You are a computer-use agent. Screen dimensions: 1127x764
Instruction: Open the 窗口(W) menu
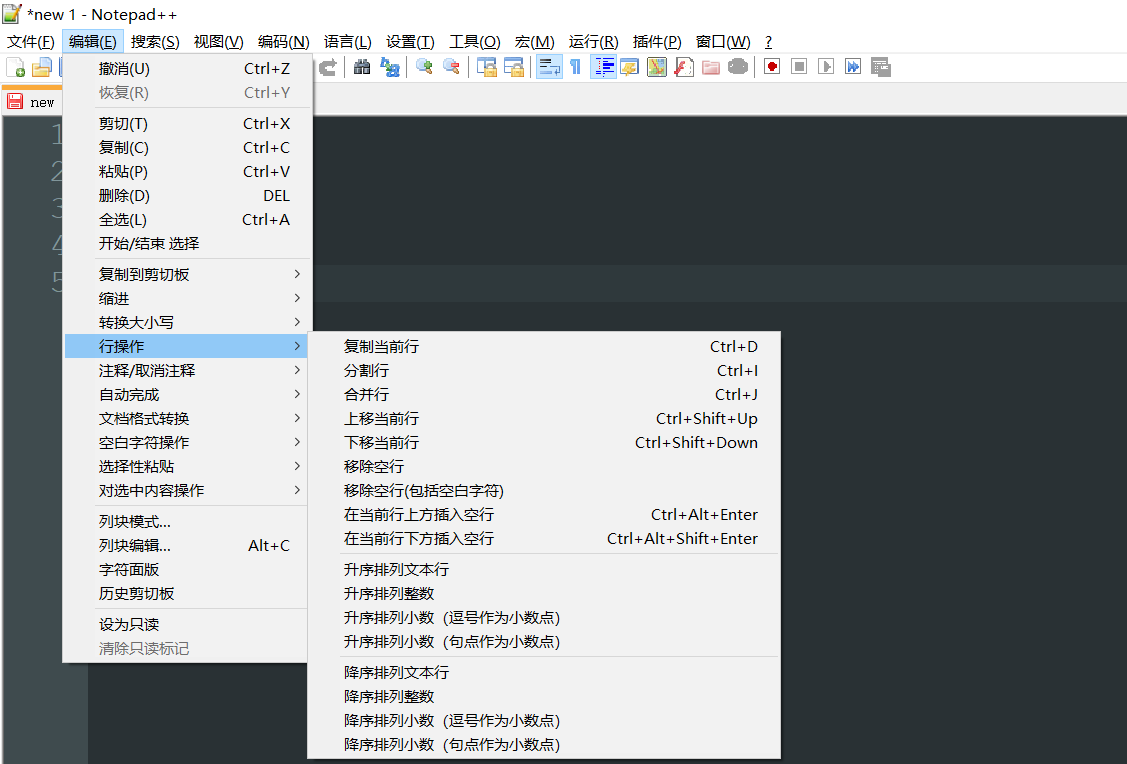tap(722, 42)
